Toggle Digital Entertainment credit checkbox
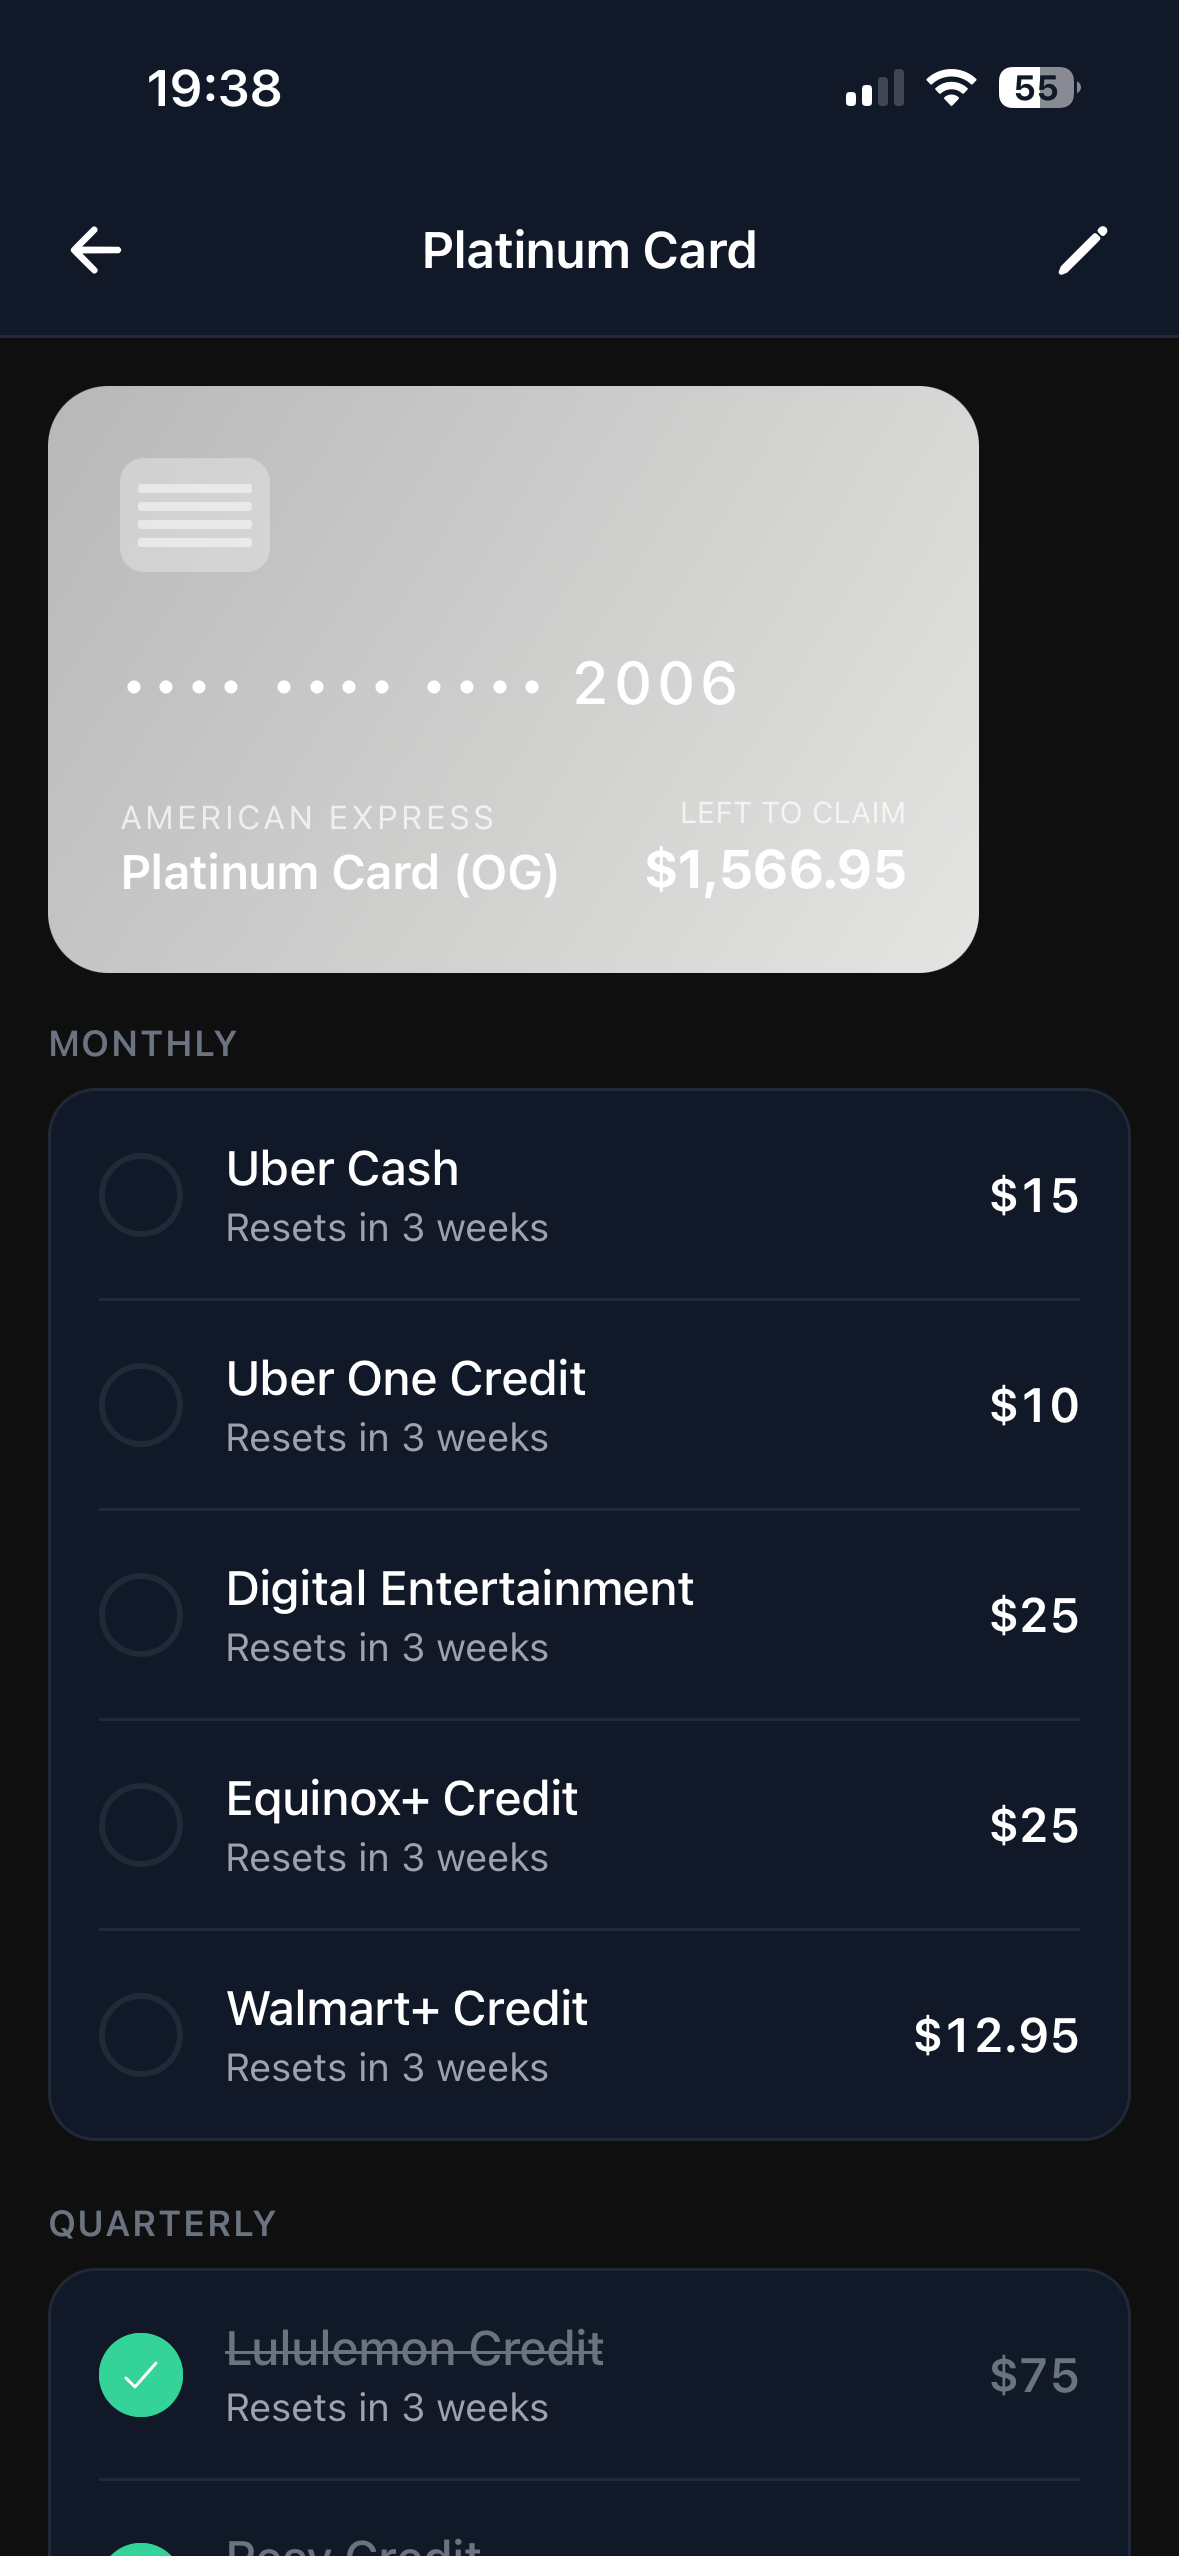The width and height of the screenshot is (1179, 2556). pos(141,1615)
